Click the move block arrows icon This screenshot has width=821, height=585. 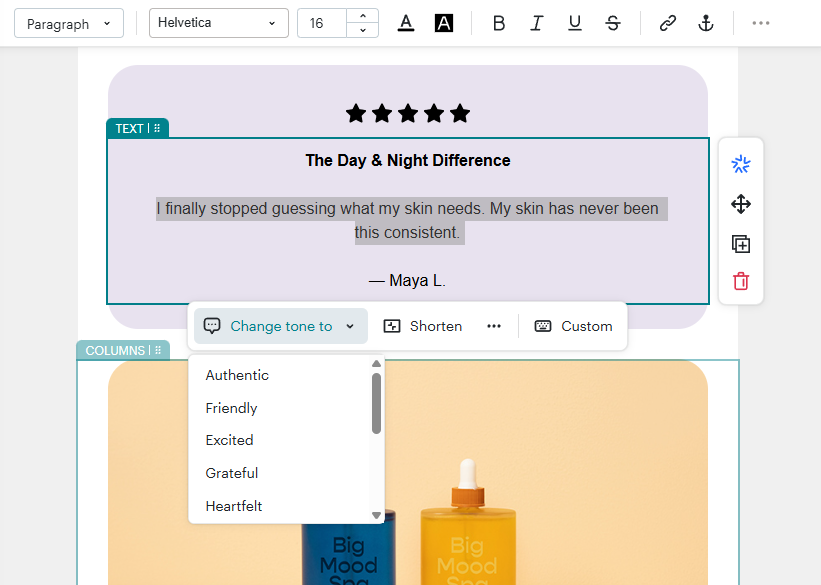[740, 204]
